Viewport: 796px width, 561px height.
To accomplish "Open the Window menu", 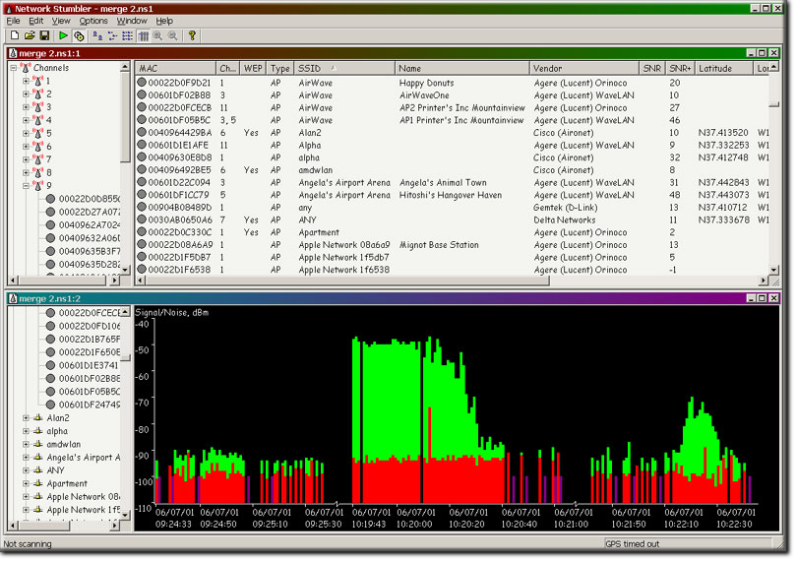I will [x=131, y=21].
